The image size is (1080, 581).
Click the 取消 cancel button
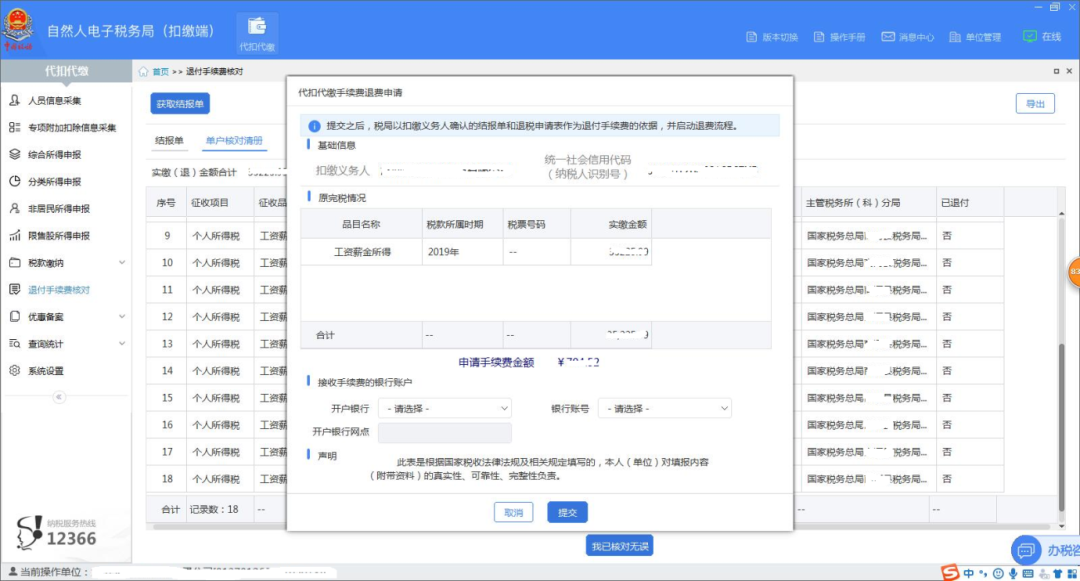tap(513, 512)
